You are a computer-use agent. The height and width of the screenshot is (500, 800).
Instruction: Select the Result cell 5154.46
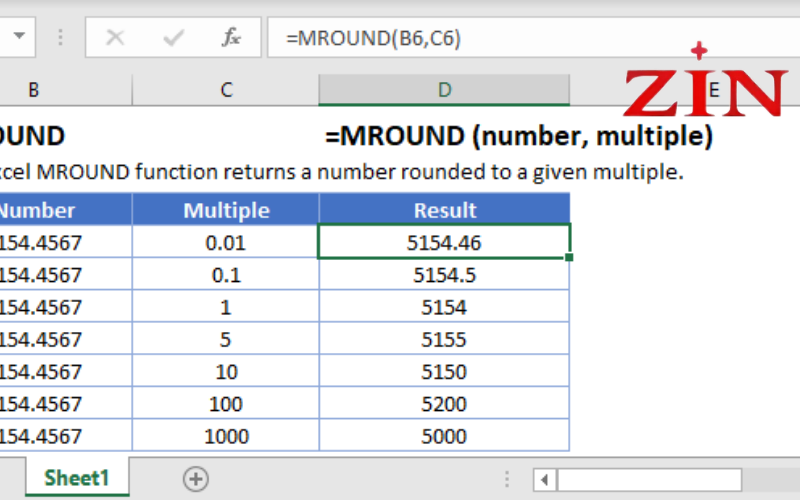[444, 242]
